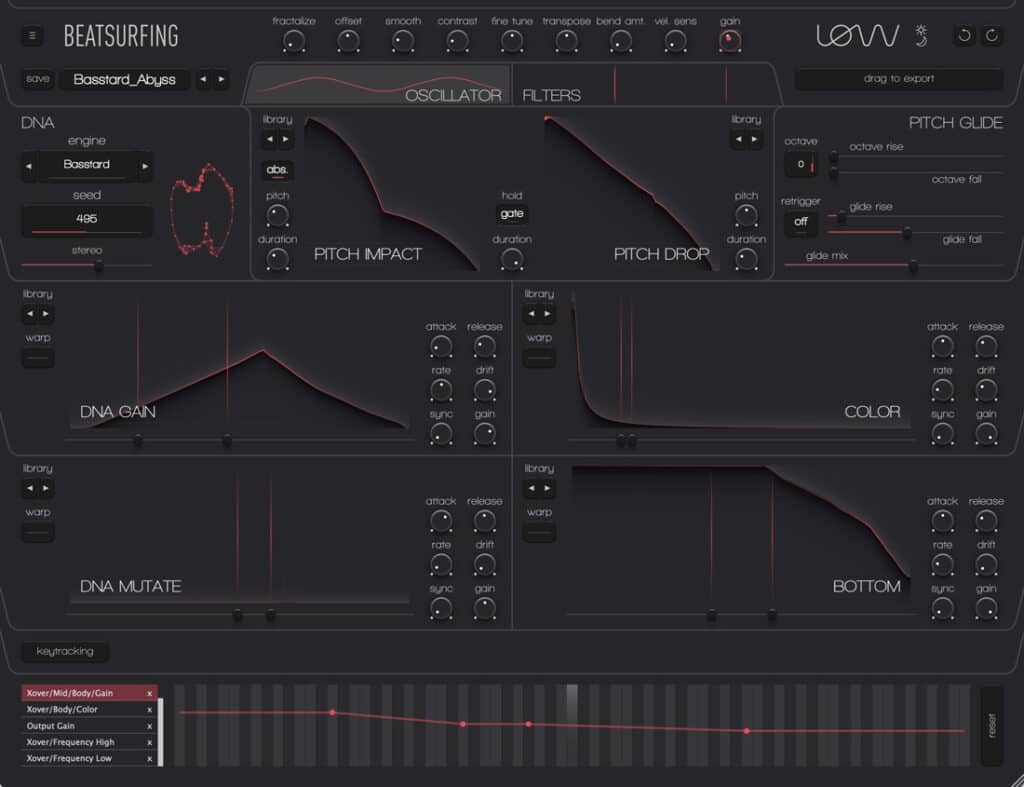Go to next COLOR library curve
The image size is (1024, 787).
pyautogui.click(x=547, y=313)
